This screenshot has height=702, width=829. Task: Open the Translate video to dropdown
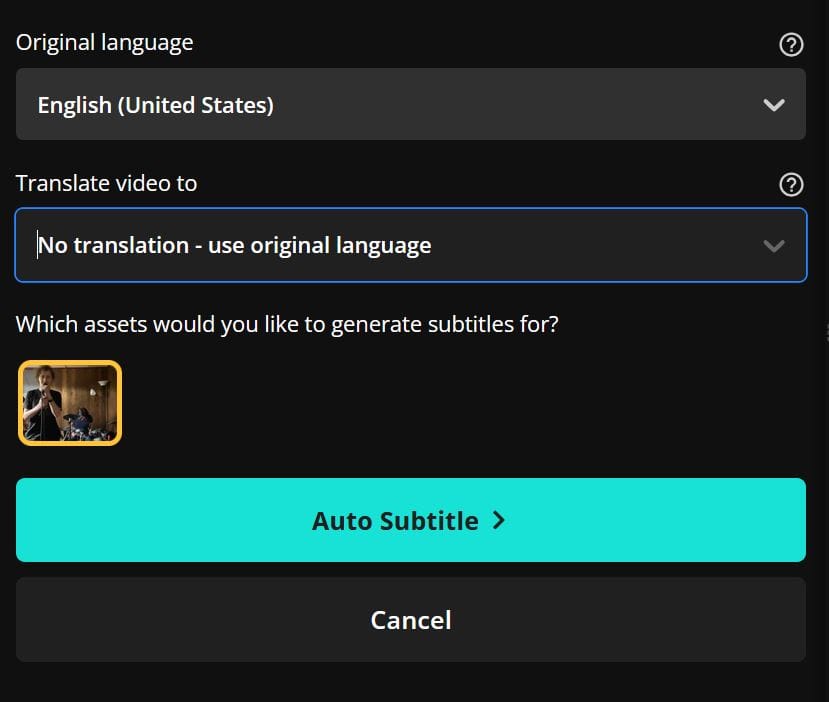(410, 245)
